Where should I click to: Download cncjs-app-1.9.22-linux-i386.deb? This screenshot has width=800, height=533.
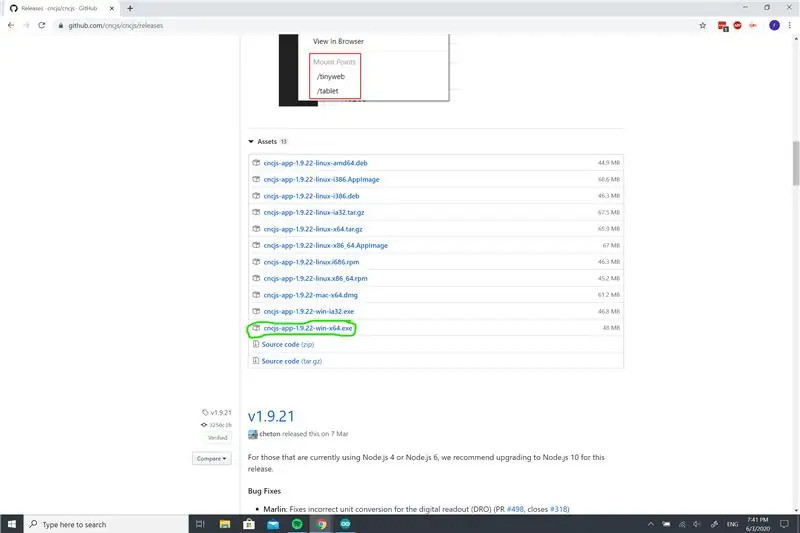coord(311,196)
